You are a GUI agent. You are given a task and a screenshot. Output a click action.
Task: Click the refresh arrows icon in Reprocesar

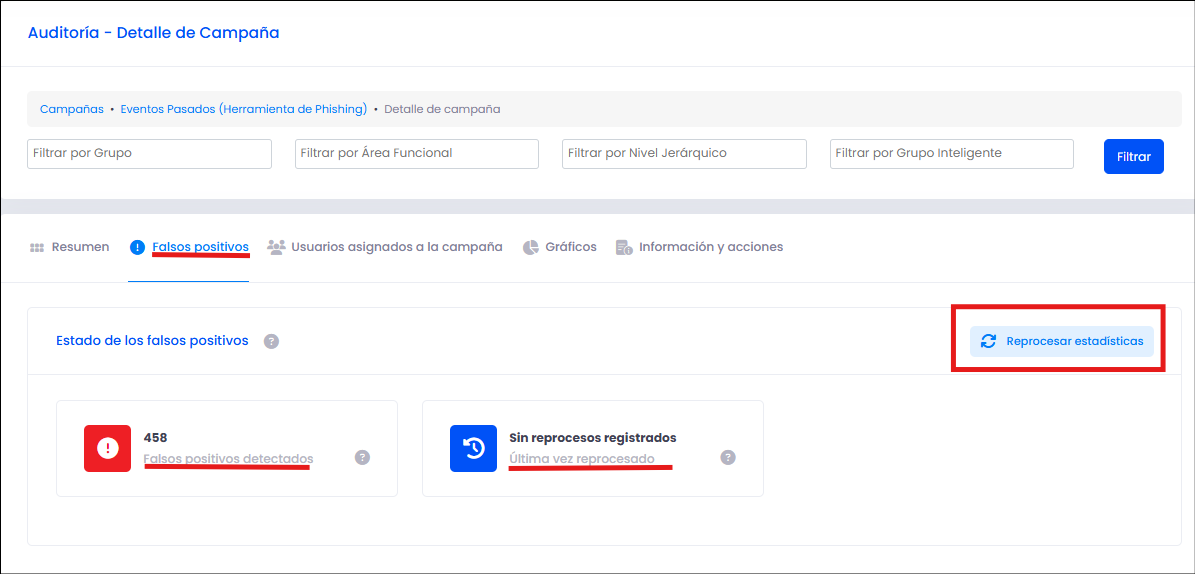tap(988, 342)
